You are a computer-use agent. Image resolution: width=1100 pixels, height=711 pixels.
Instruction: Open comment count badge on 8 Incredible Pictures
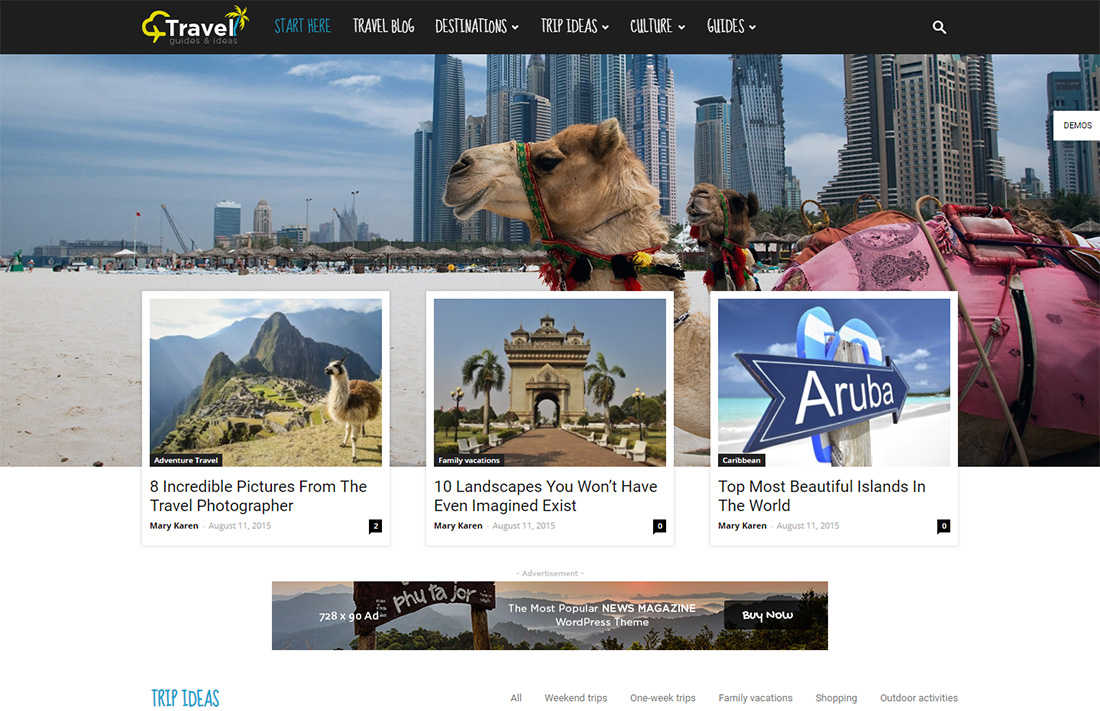coord(375,526)
